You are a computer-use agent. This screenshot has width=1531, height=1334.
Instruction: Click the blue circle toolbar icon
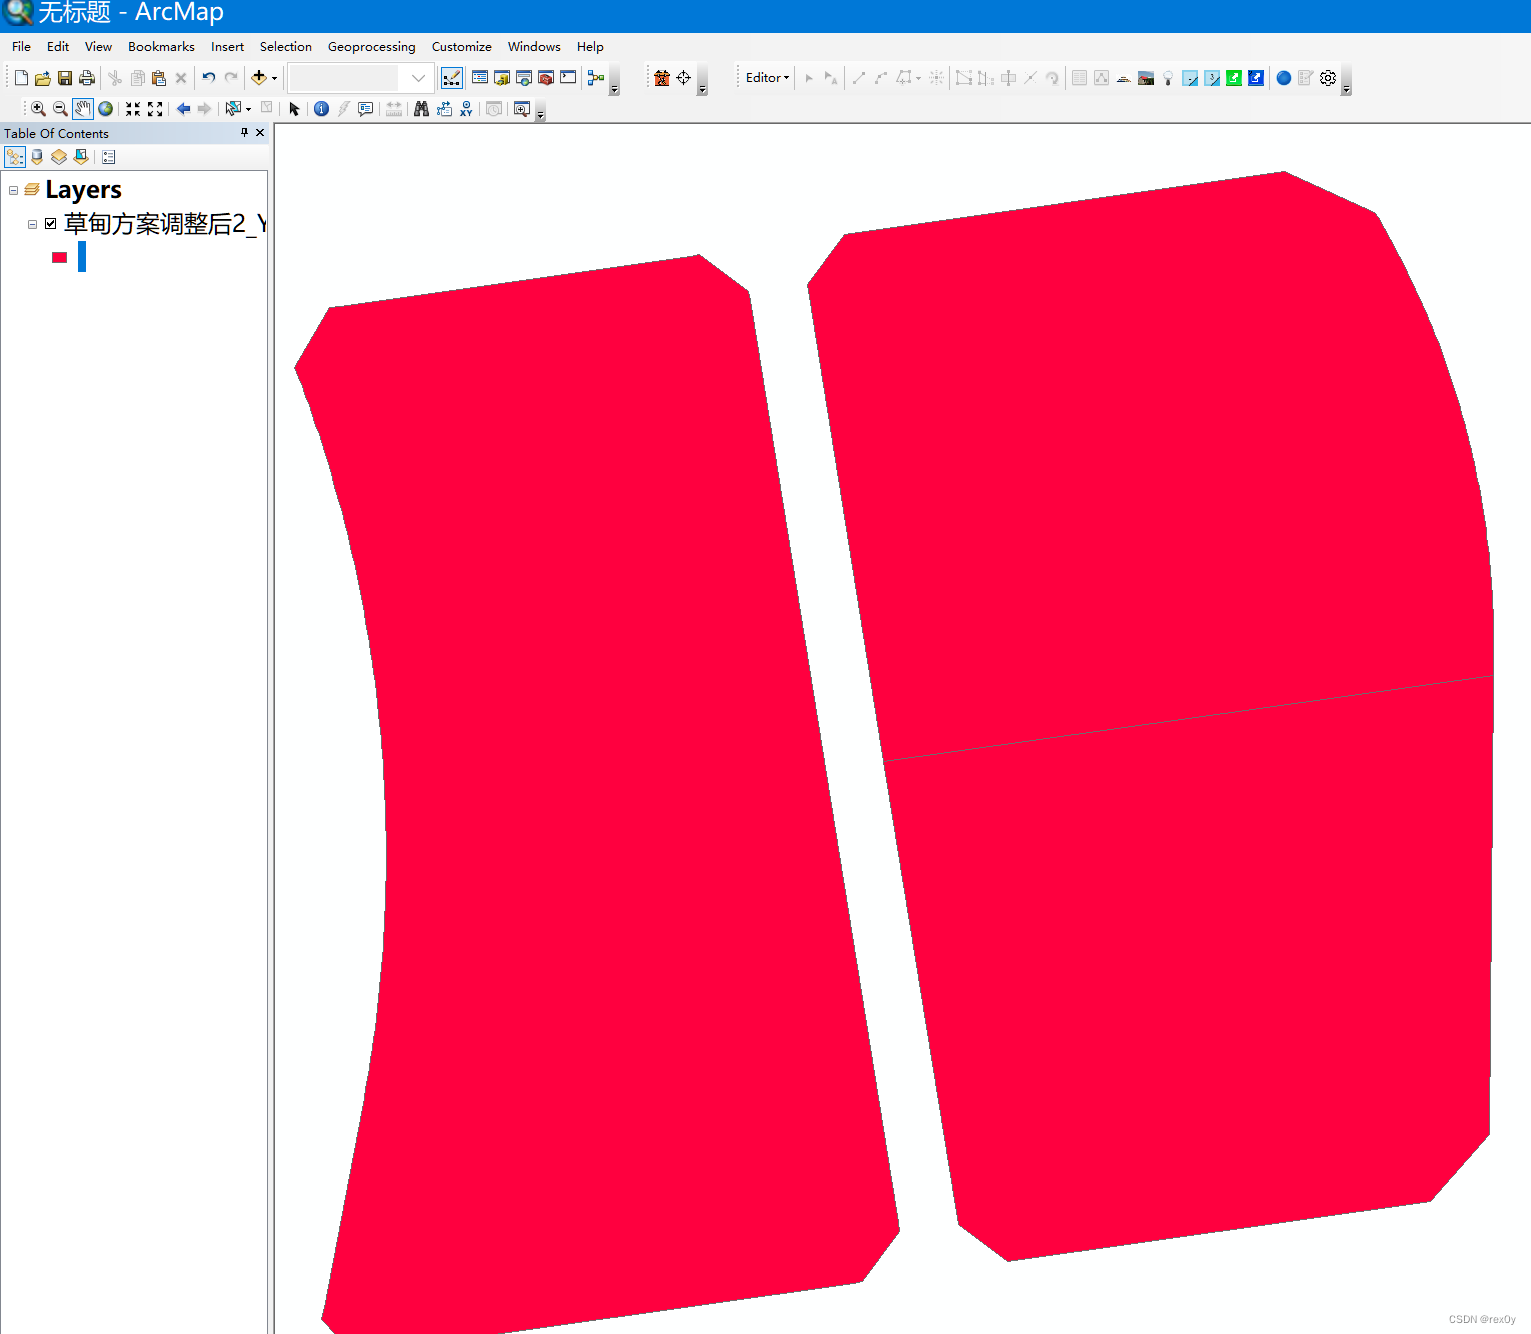coord(1284,78)
